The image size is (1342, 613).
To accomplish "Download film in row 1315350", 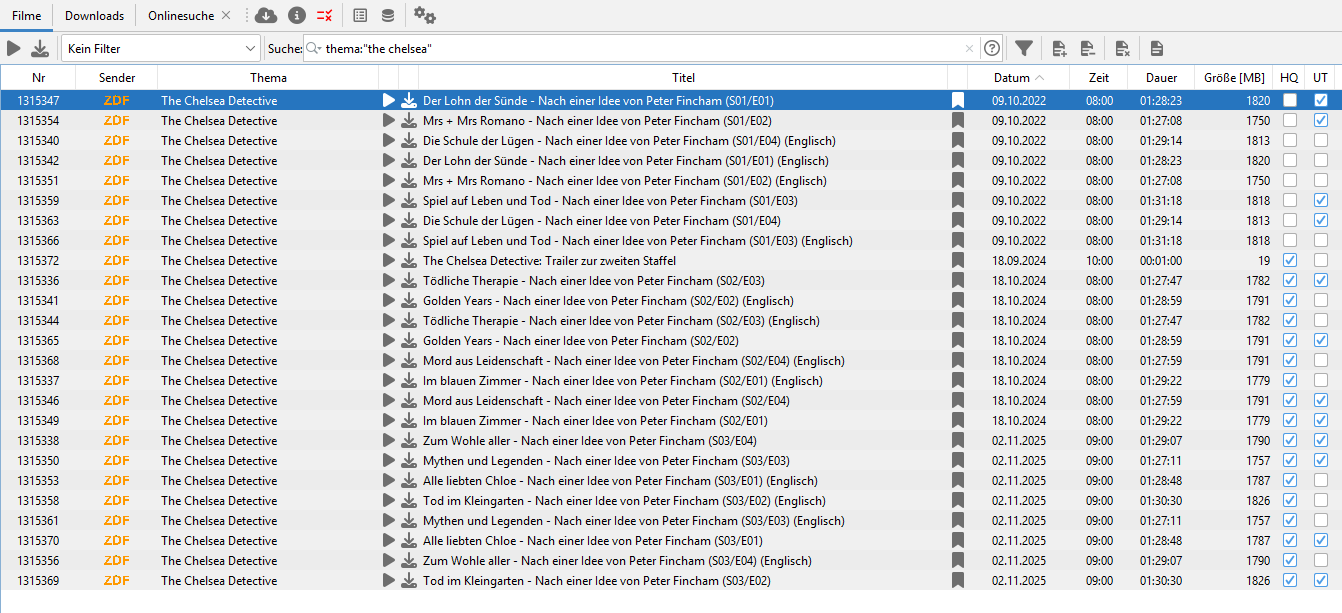I will point(409,460).
